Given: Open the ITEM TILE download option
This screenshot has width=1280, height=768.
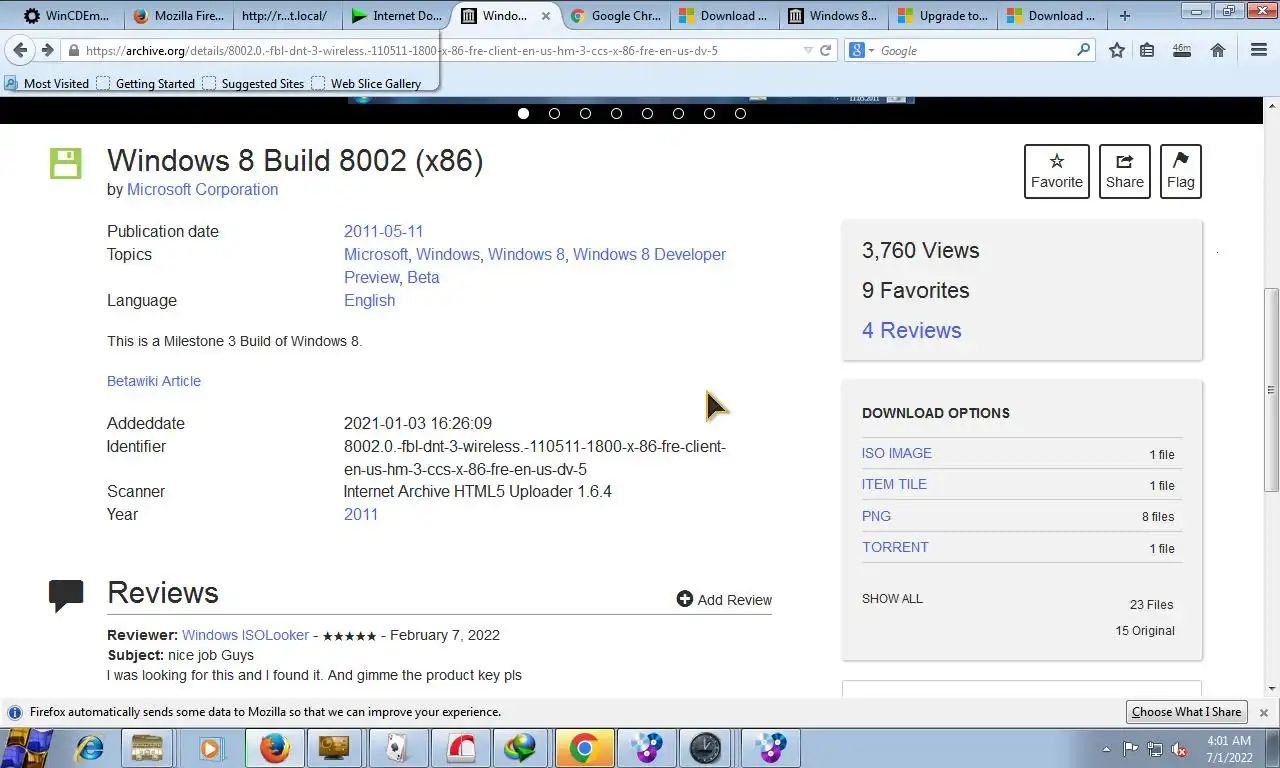Looking at the screenshot, I should (894, 484).
